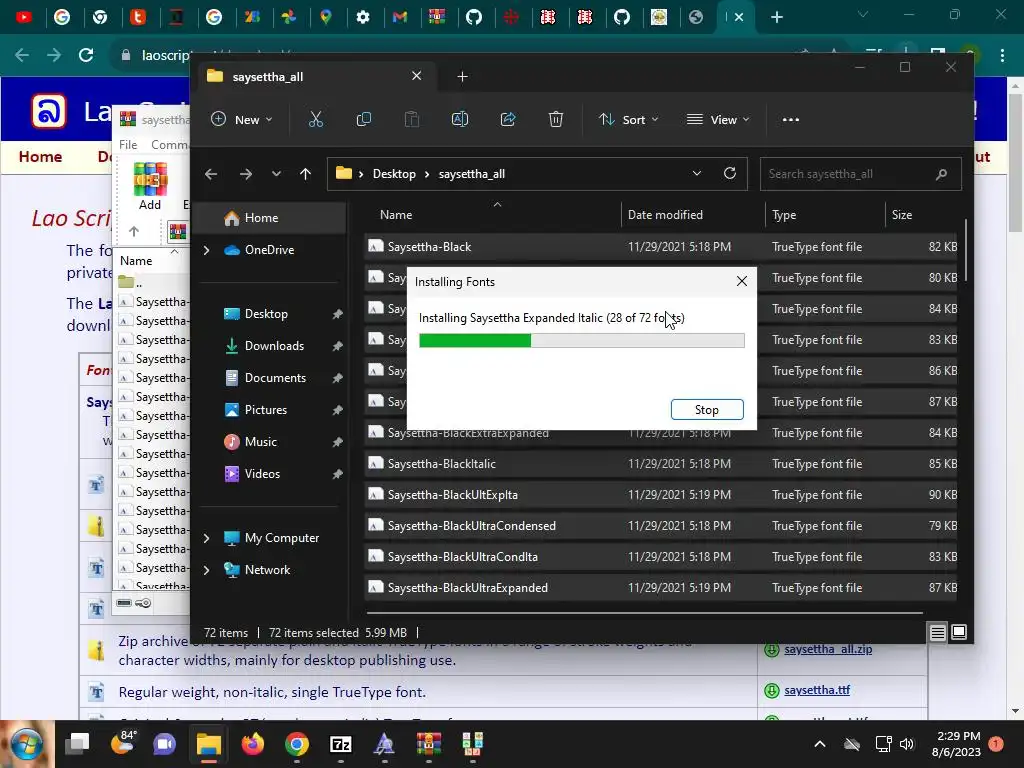Viewport: 1024px width, 768px height.
Task: Open the New dropdown in Explorer
Action: 242,120
